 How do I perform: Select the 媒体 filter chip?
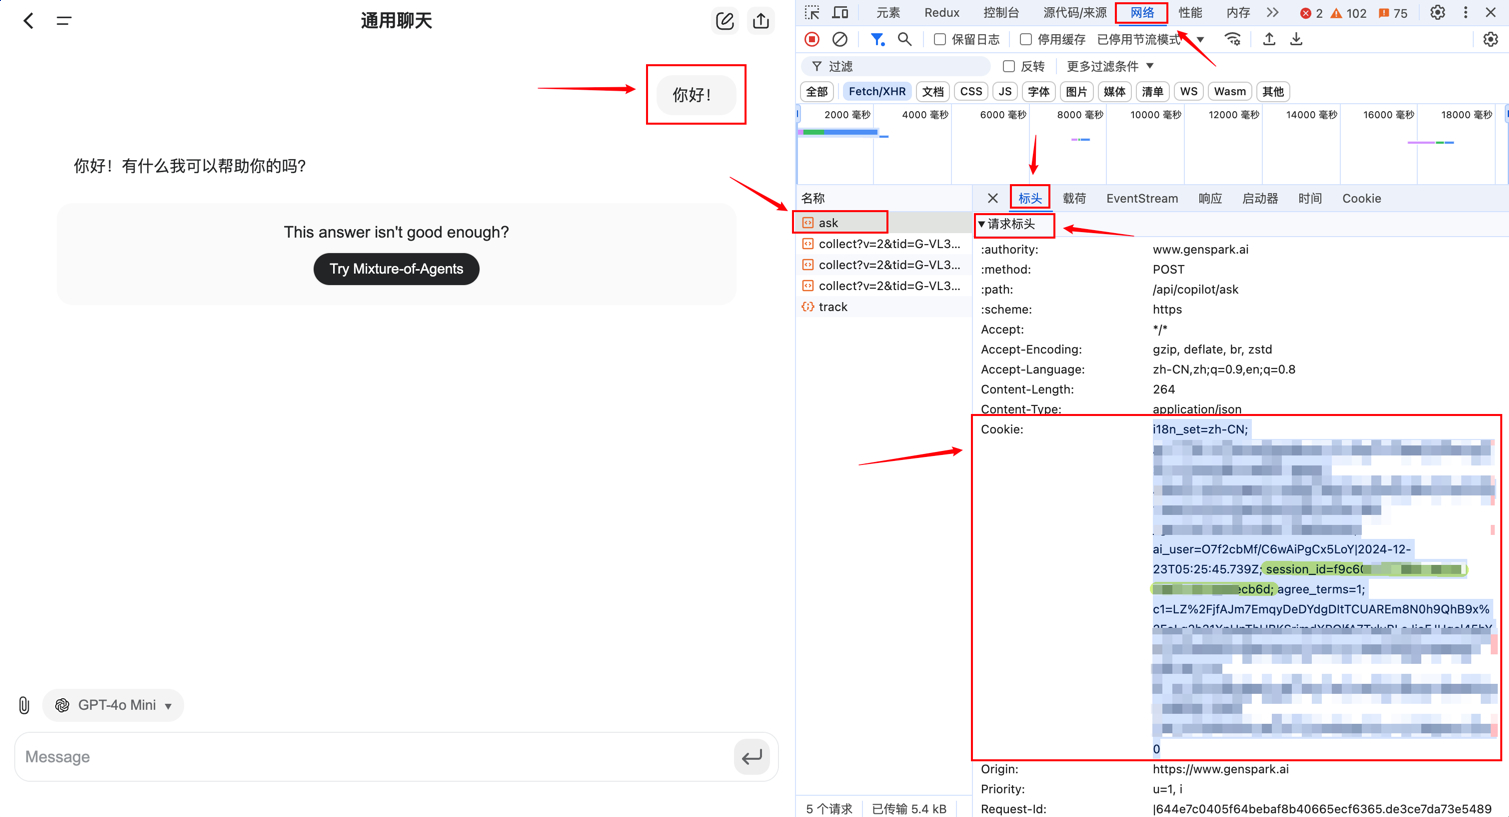click(1114, 91)
